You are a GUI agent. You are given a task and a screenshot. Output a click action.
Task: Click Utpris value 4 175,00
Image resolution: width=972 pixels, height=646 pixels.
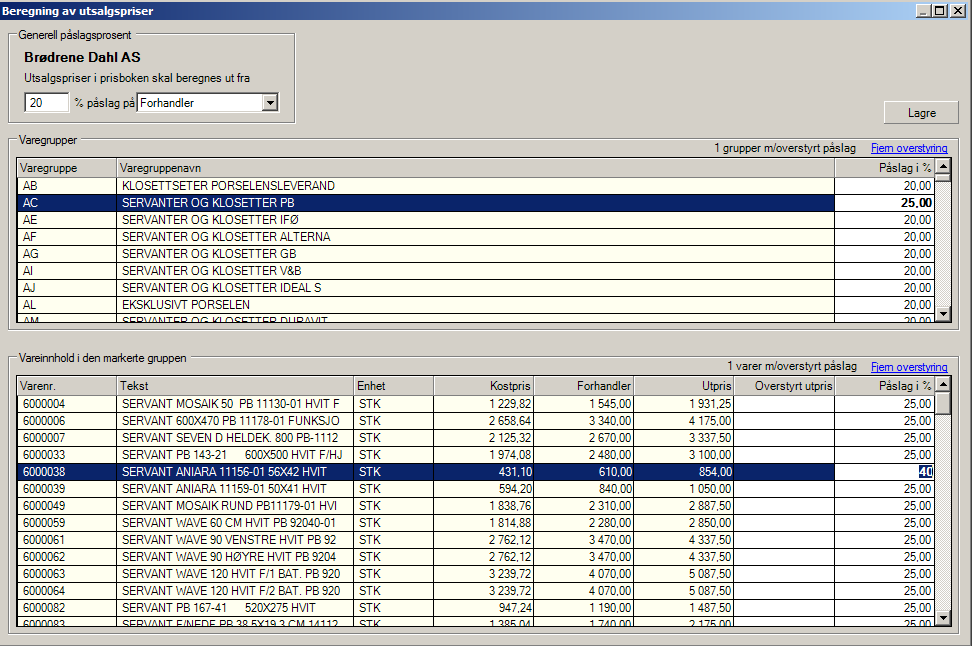point(684,421)
